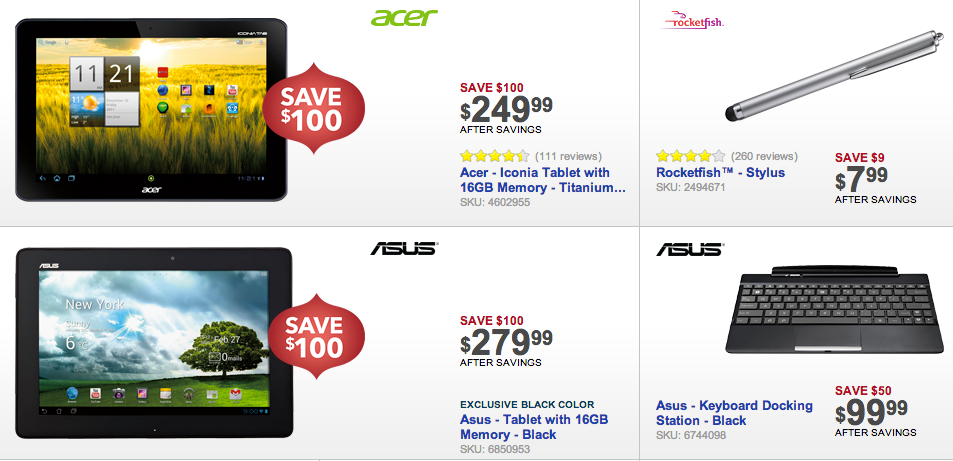View the 260 reviews for Rocketfish stylus
The image size is (953, 461).
(764, 156)
